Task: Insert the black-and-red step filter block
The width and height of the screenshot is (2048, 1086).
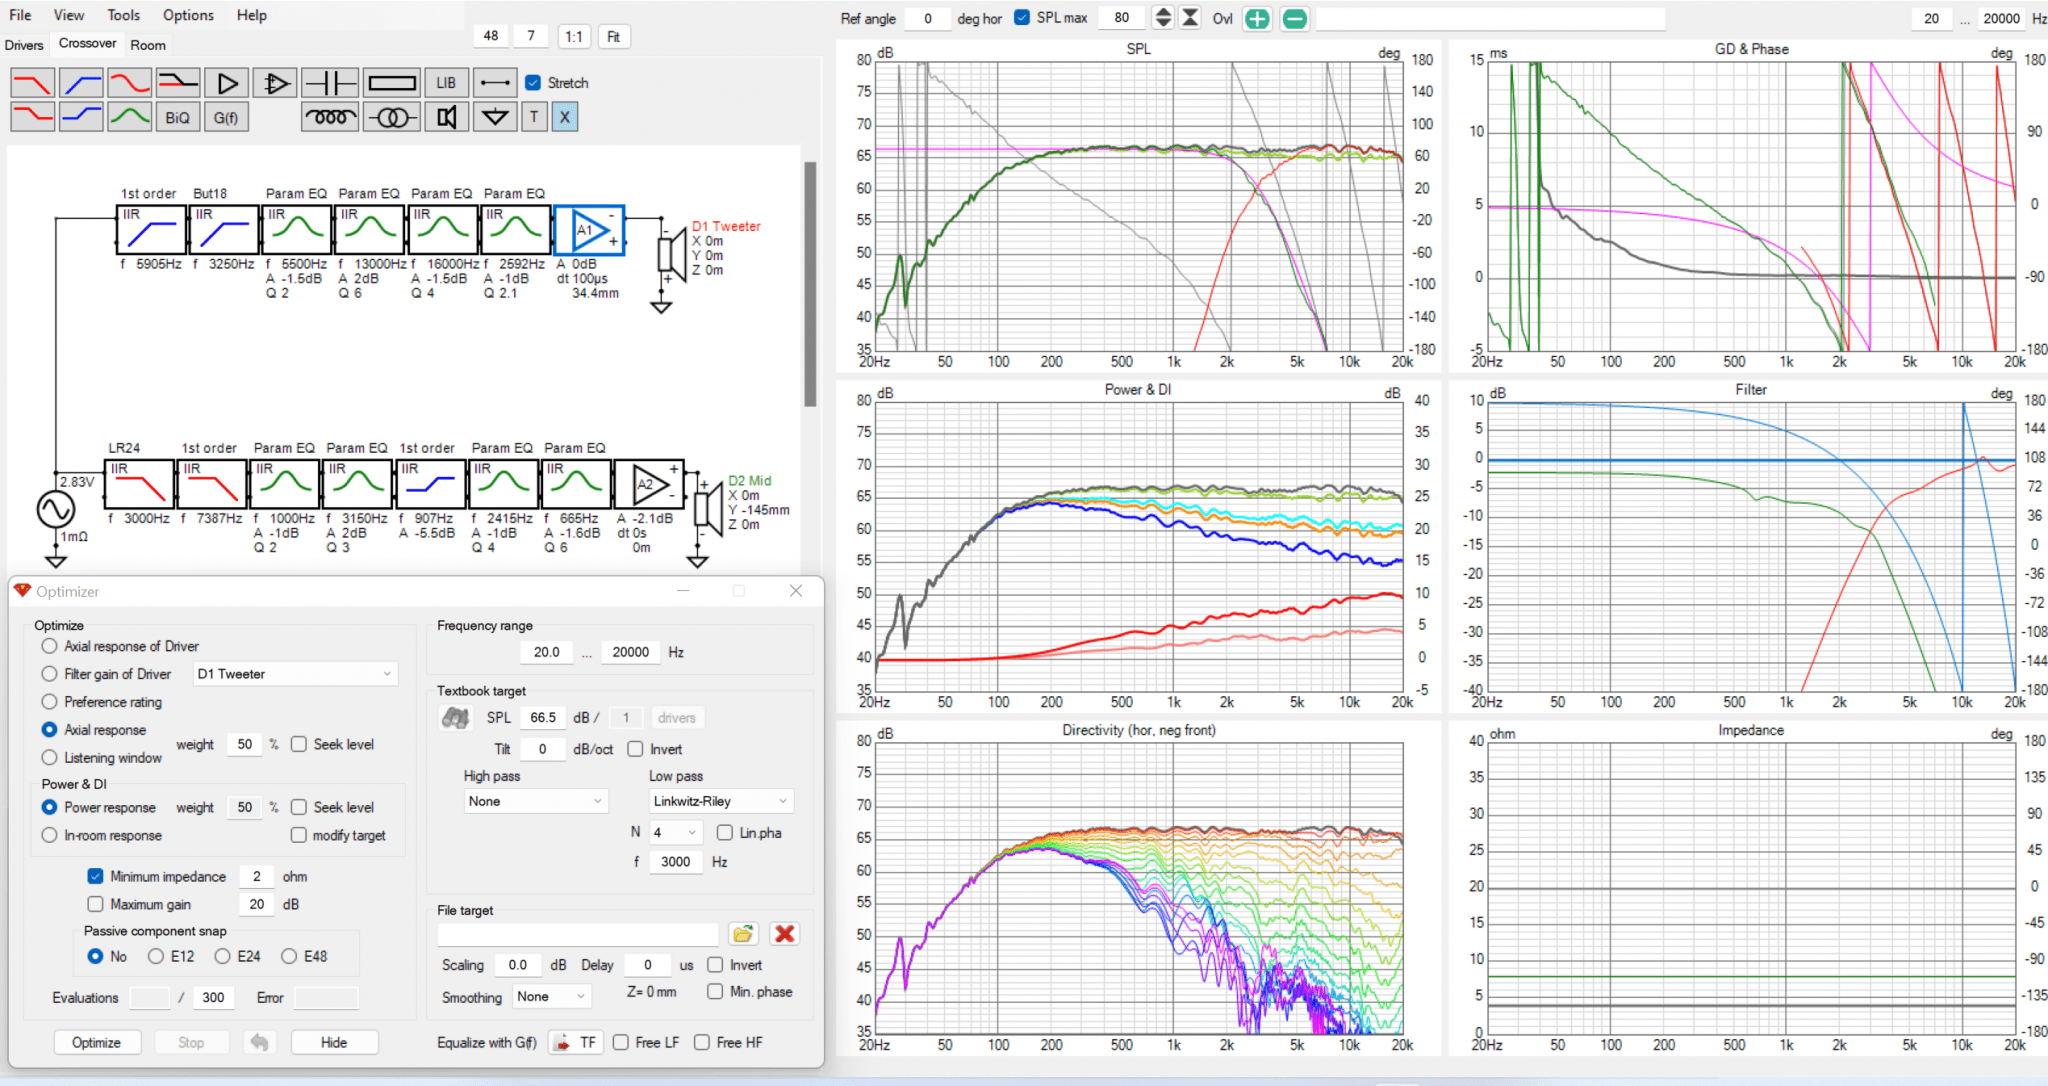Action: 178,83
